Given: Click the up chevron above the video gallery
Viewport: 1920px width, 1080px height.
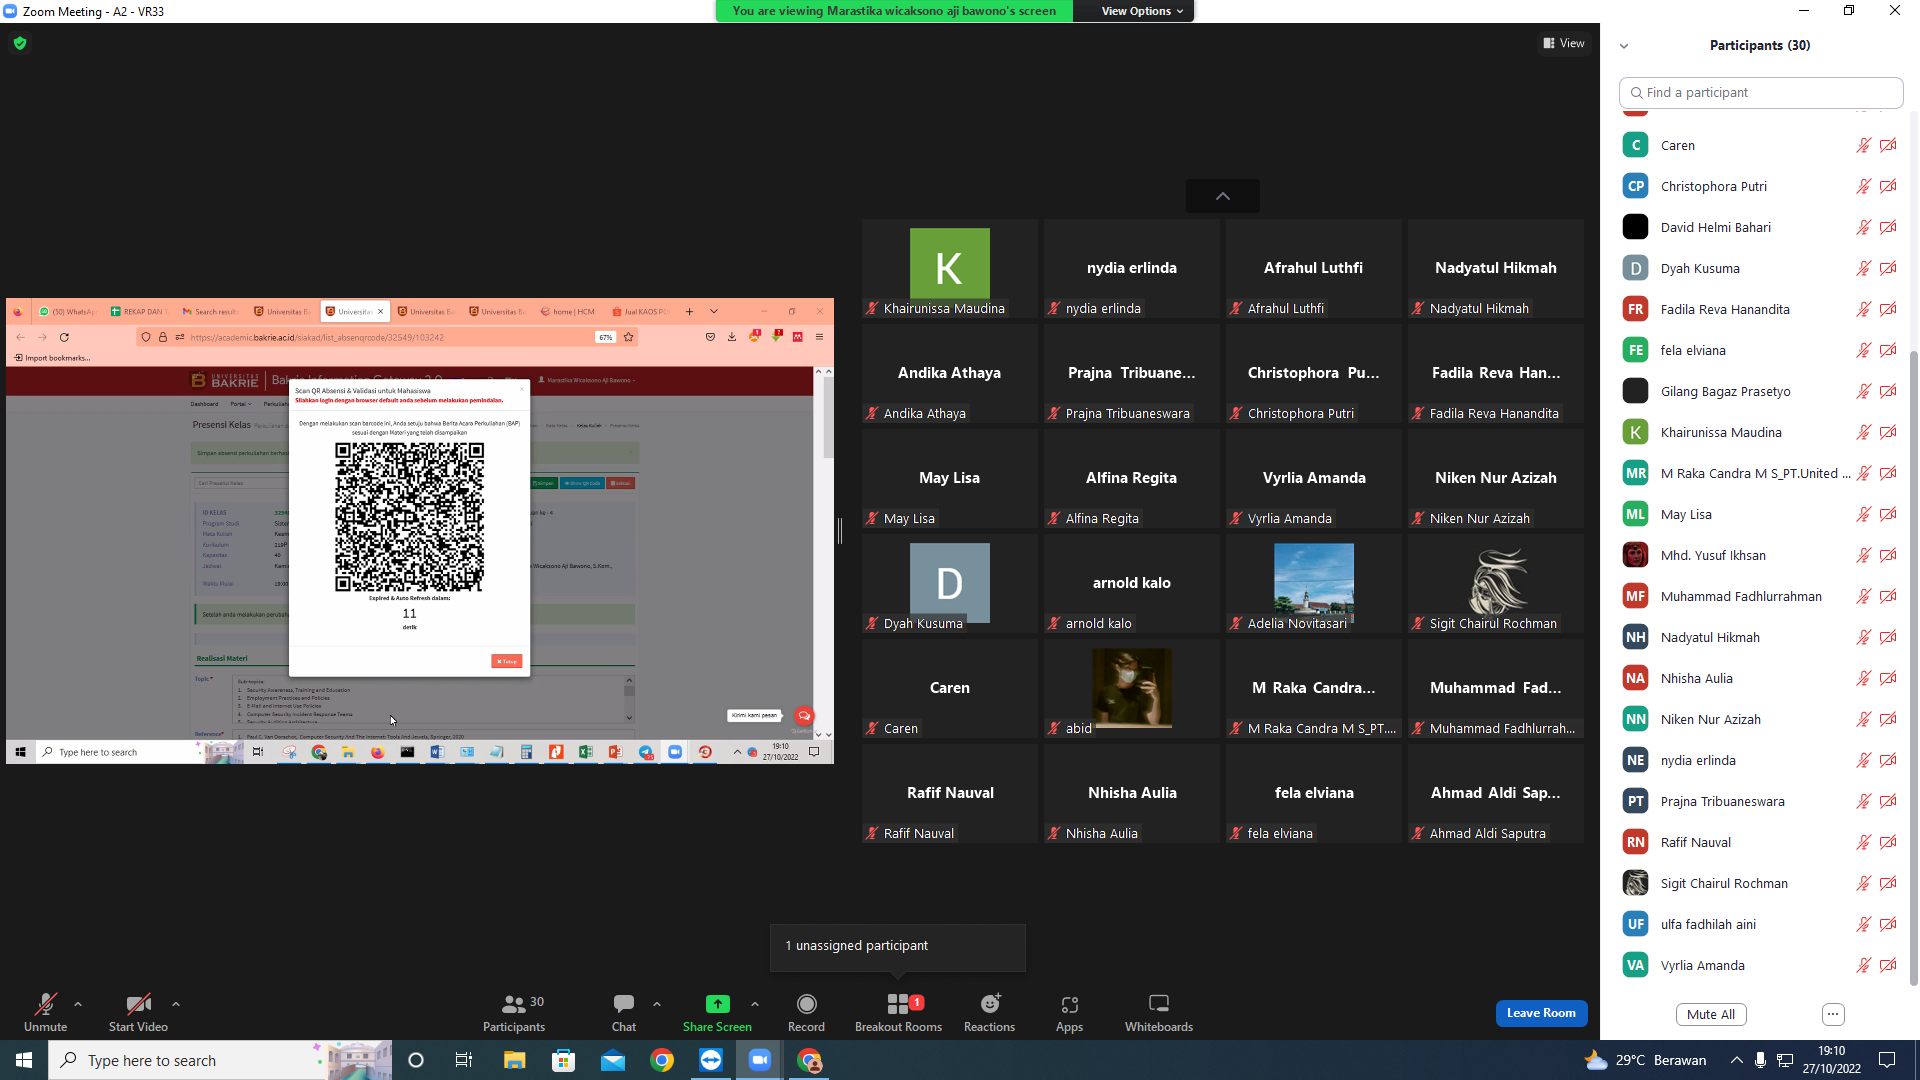Looking at the screenshot, I should (1222, 196).
